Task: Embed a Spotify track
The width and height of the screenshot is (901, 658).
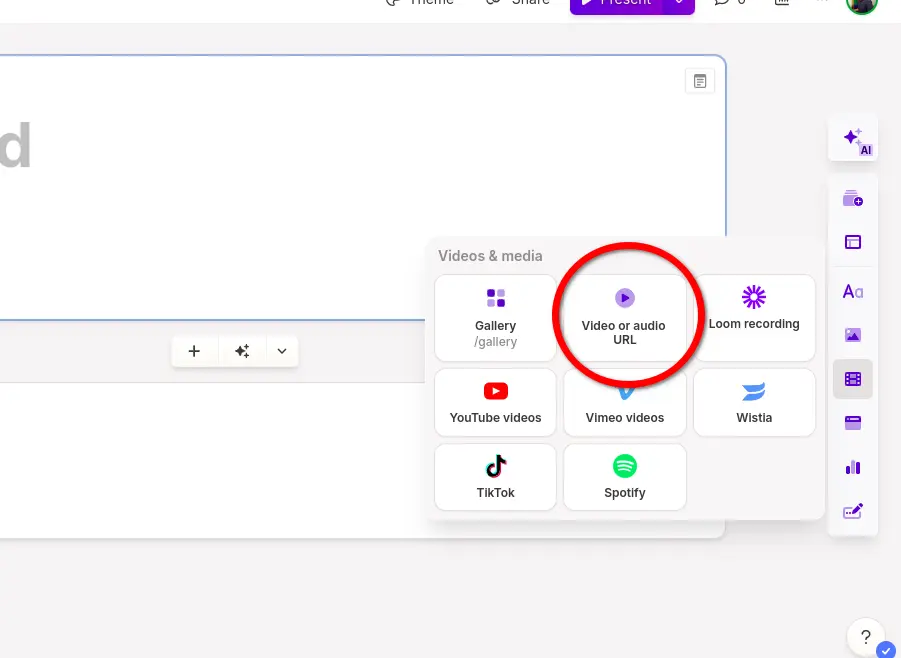Action: pyautogui.click(x=625, y=477)
